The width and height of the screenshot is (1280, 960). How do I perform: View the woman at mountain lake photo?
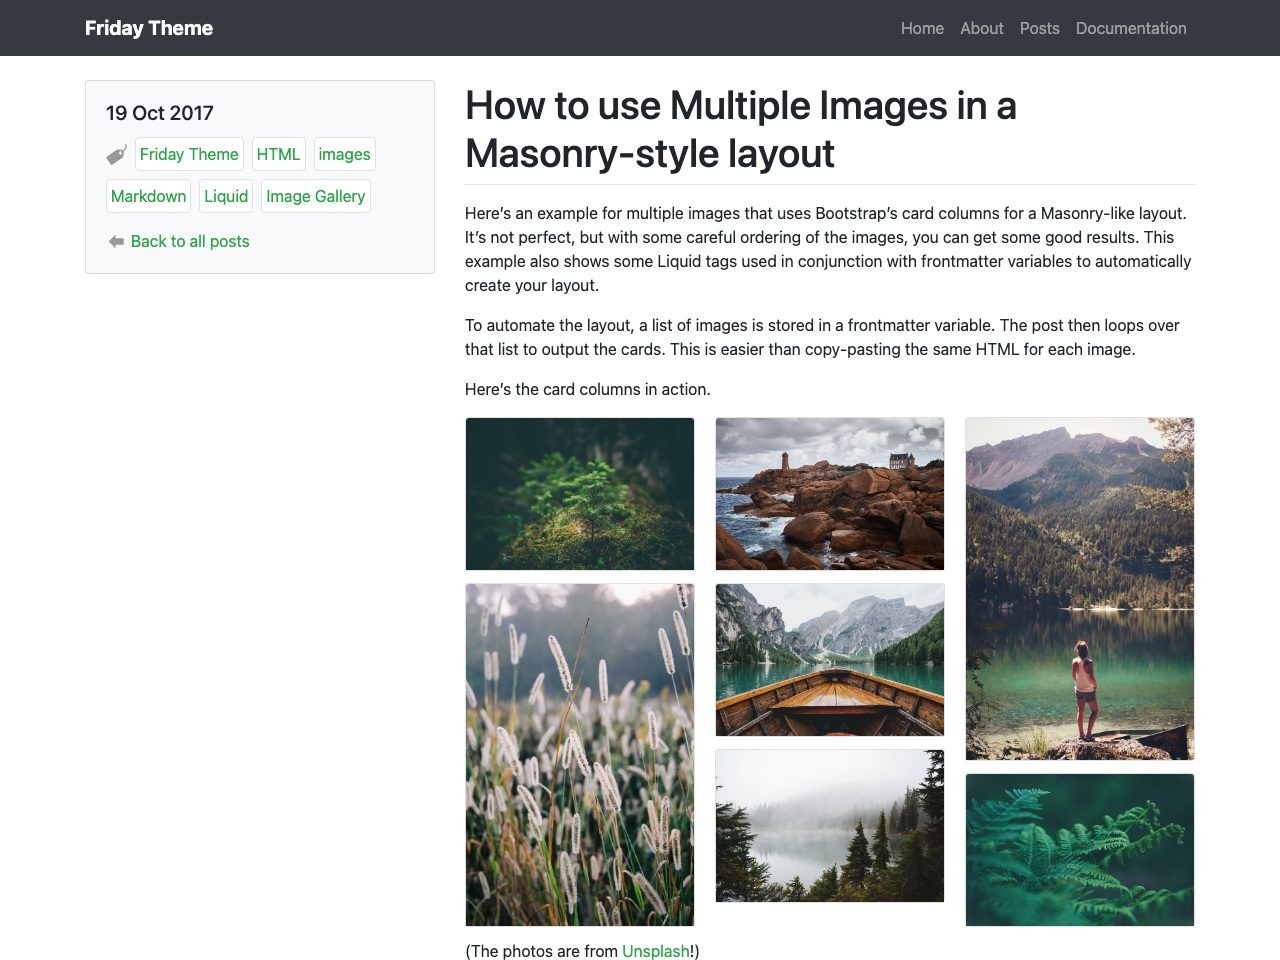1080,589
